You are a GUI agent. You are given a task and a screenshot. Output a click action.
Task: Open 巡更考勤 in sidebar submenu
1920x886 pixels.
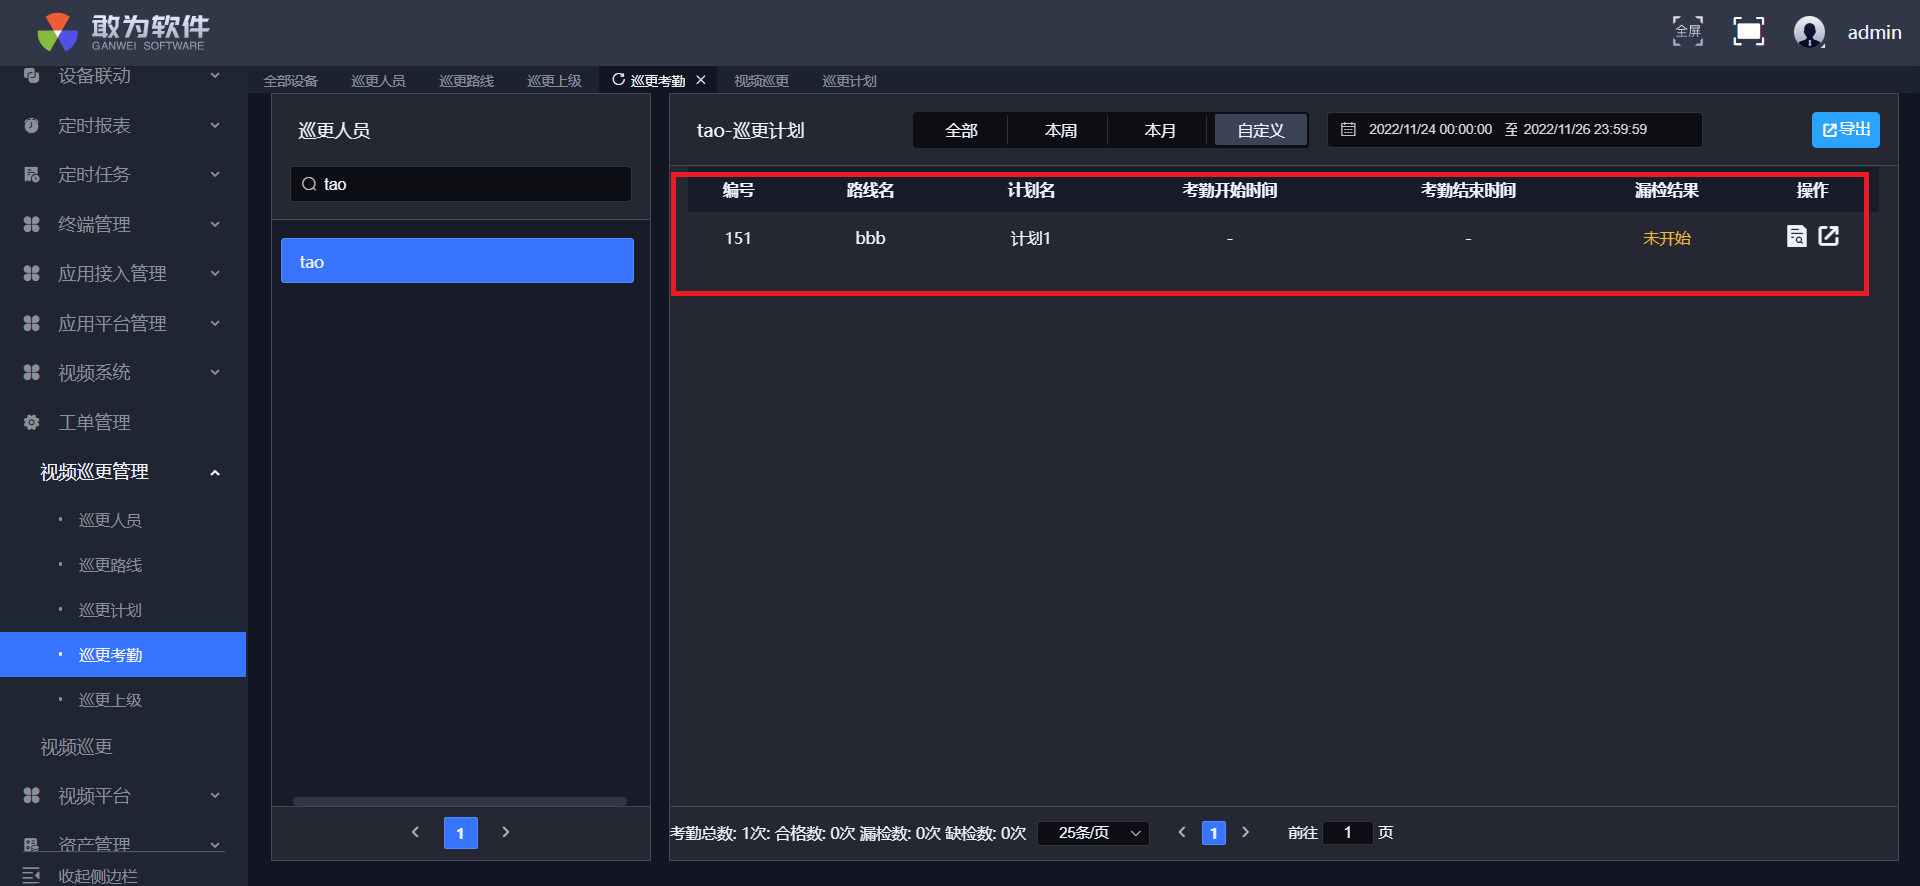click(123, 654)
